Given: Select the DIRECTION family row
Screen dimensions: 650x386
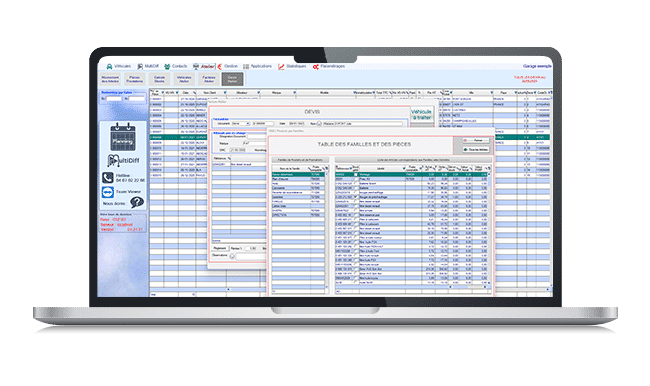Looking at the screenshot, I should tap(298, 215).
